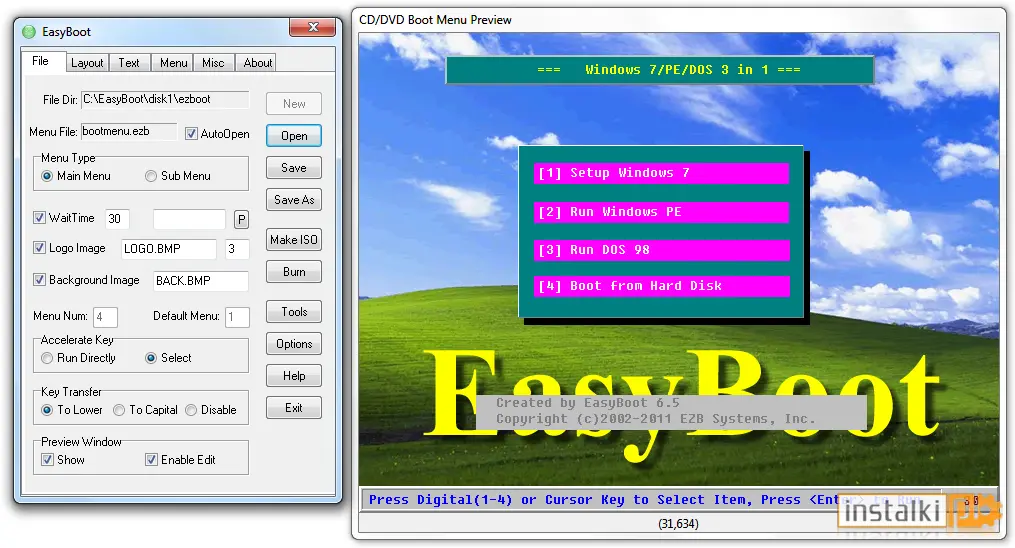Click the BACK.BMP filename field
This screenshot has height=548, width=1015.
click(x=201, y=281)
